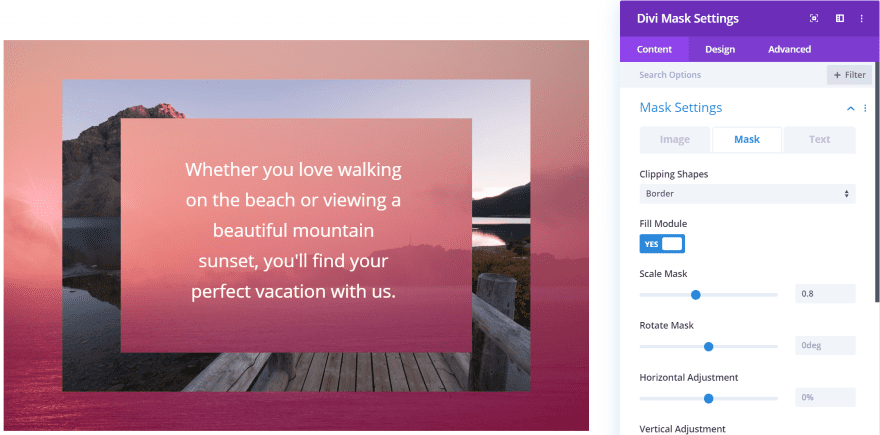
Task: Click the Horizontal Adjustment slider handle
Action: pyautogui.click(x=708, y=399)
